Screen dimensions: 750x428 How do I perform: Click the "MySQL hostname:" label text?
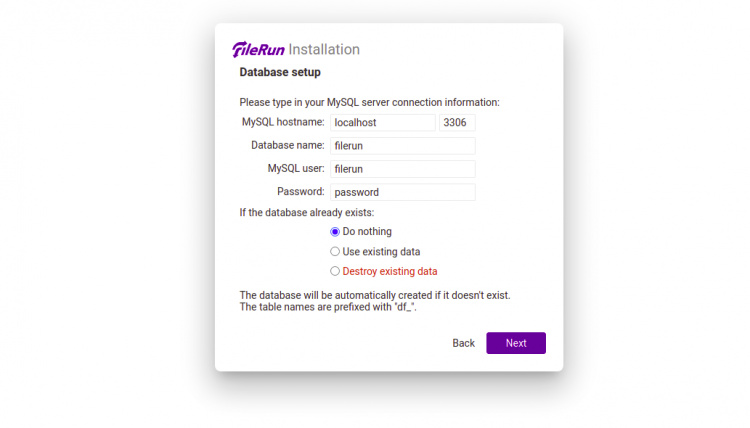tap(283, 123)
